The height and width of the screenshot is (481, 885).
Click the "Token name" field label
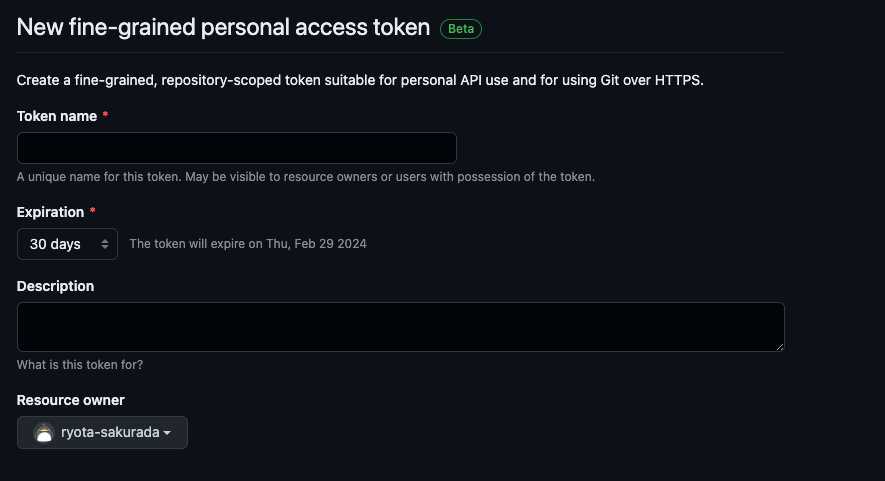57,116
